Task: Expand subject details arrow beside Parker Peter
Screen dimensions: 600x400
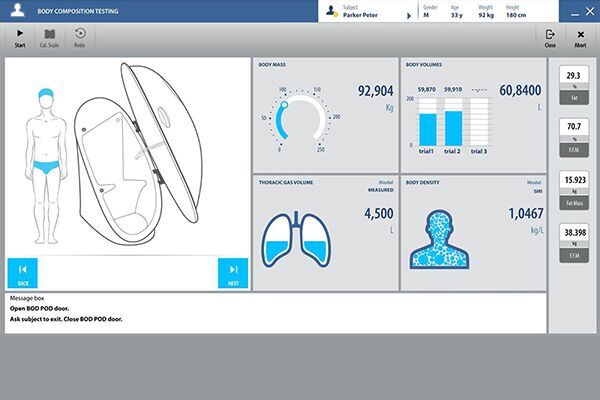Action: tap(408, 15)
